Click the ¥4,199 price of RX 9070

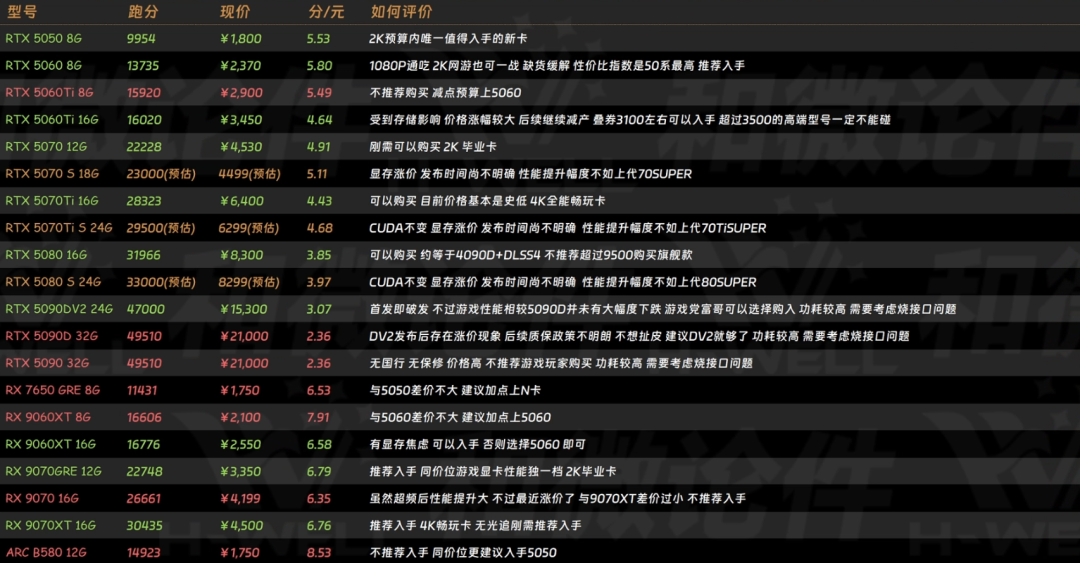click(x=240, y=498)
